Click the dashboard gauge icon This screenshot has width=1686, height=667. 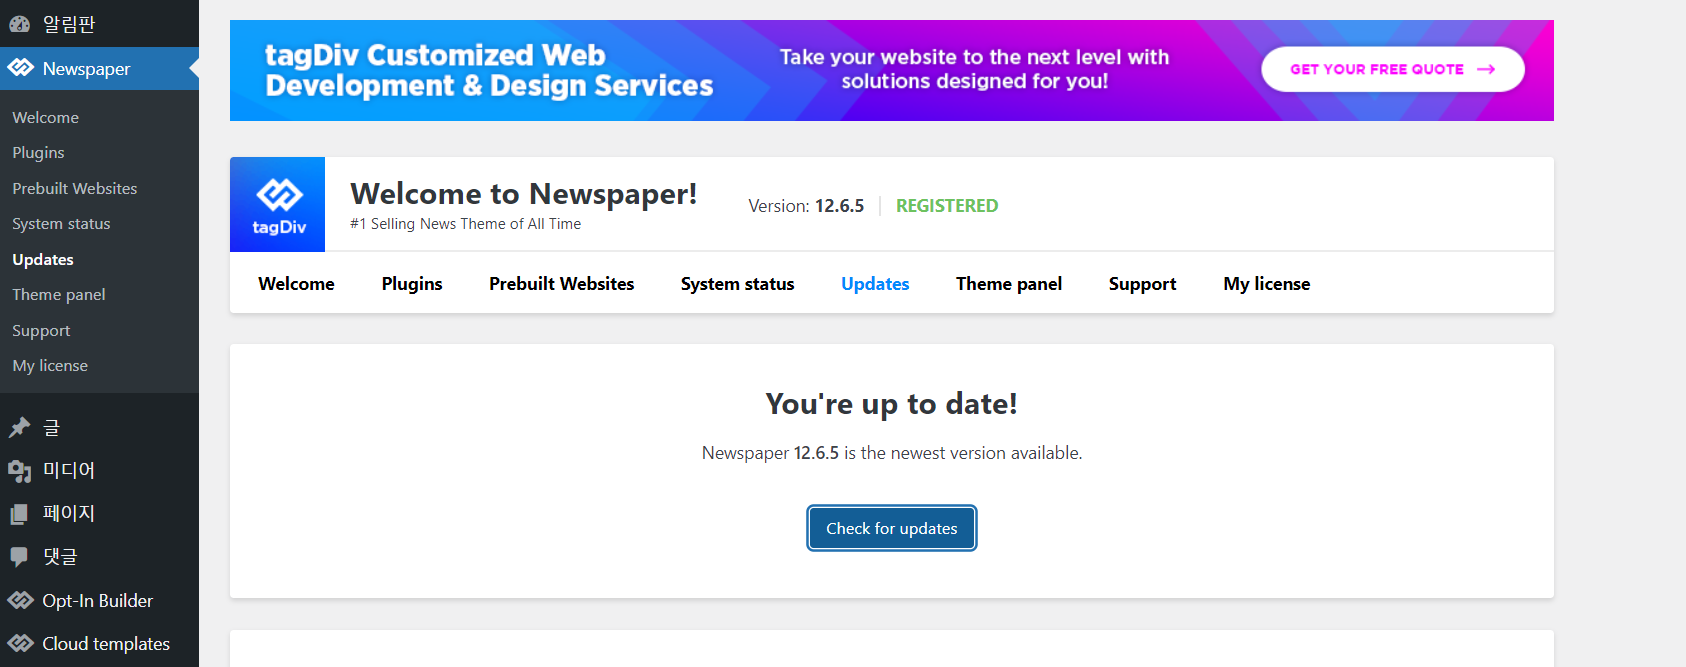[x=20, y=24]
